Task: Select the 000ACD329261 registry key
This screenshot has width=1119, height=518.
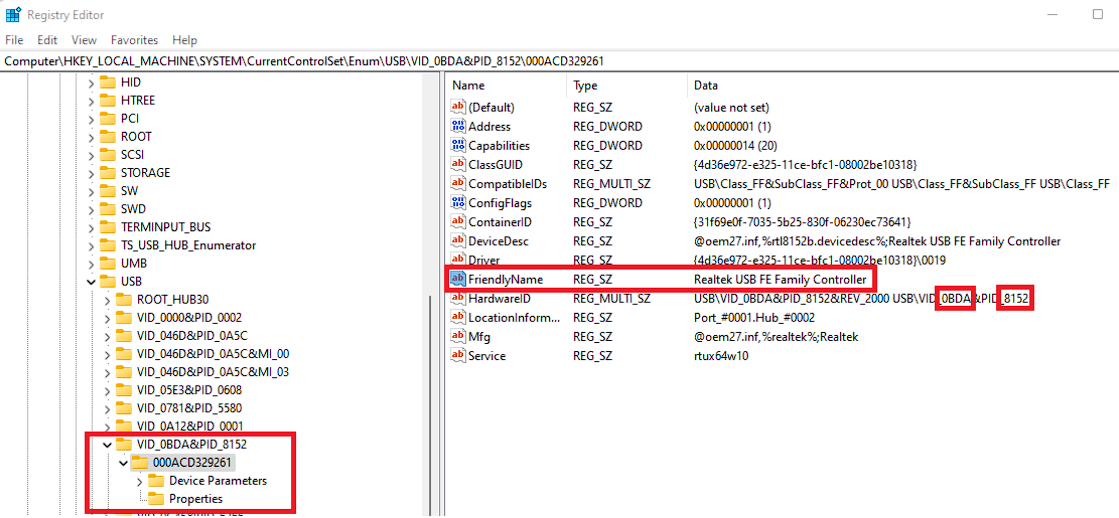Action: point(192,463)
